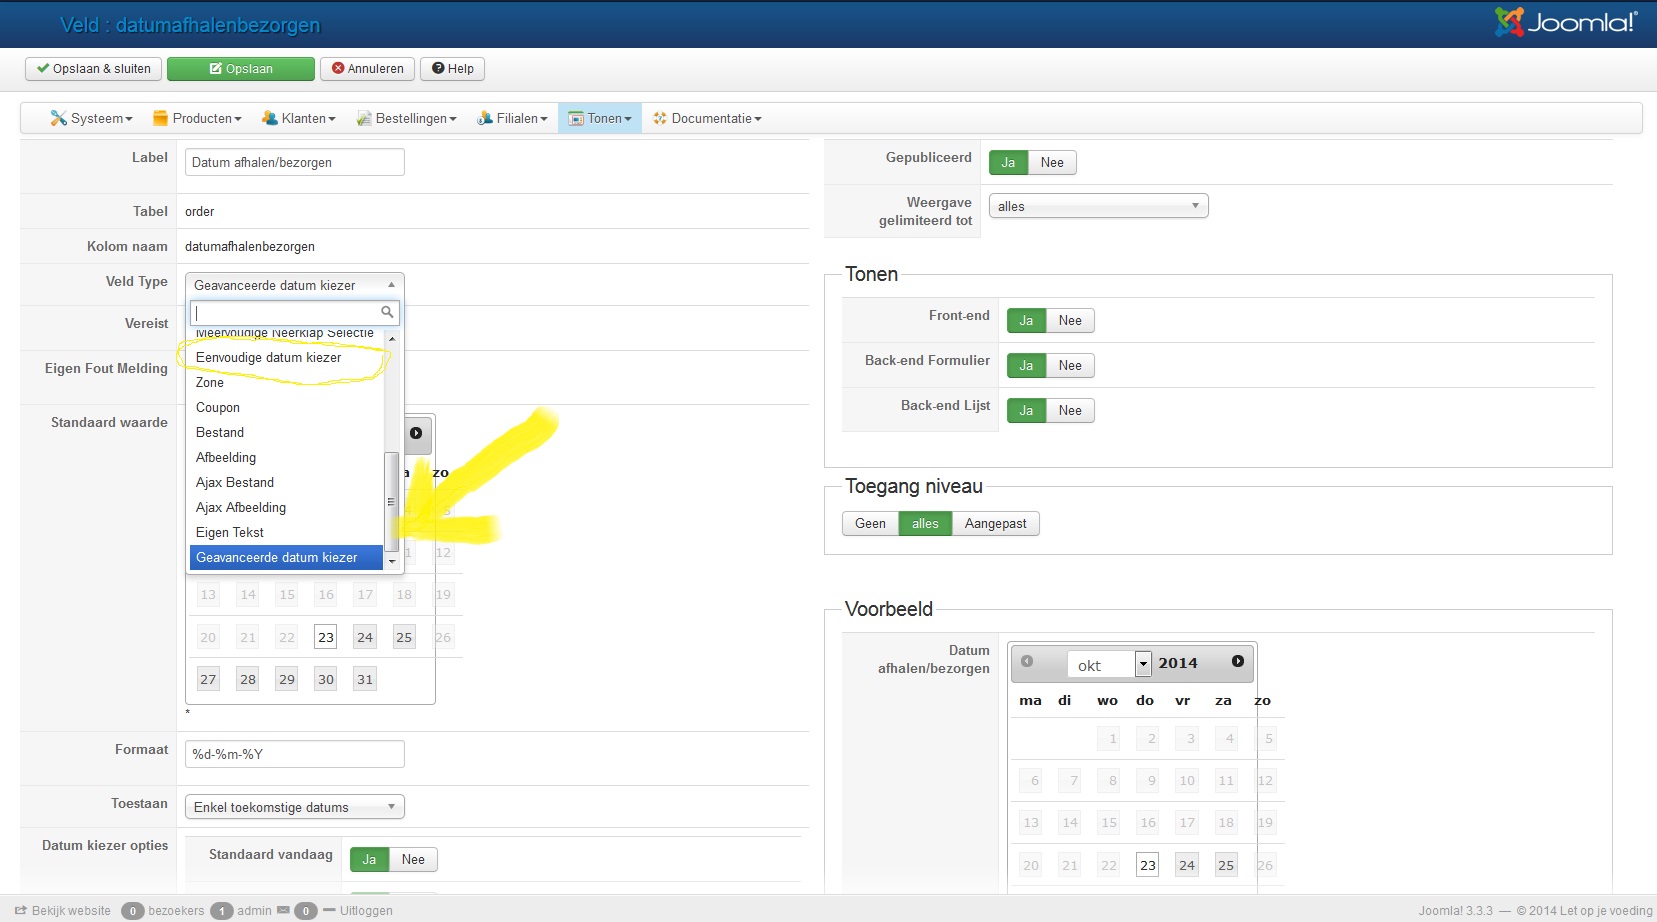Set Back-end Formulier to Ja
Screen dimensions: 1657x922
click(x=1026, y=366)
